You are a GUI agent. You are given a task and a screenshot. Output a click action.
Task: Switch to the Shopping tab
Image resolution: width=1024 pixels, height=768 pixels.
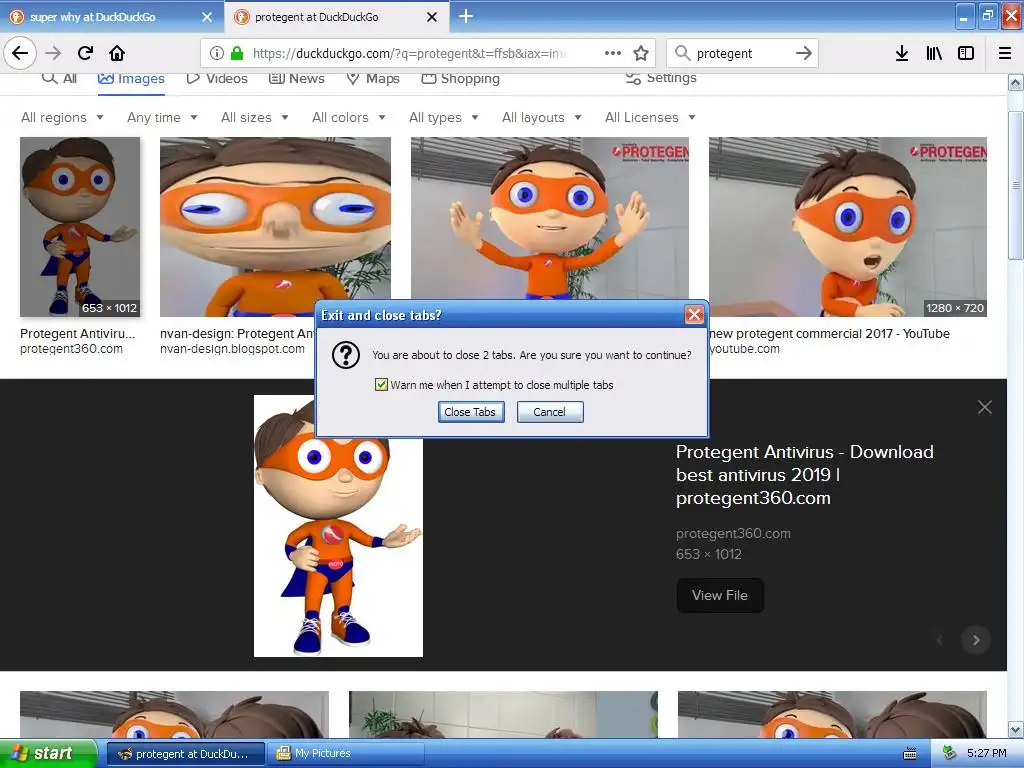460,78
